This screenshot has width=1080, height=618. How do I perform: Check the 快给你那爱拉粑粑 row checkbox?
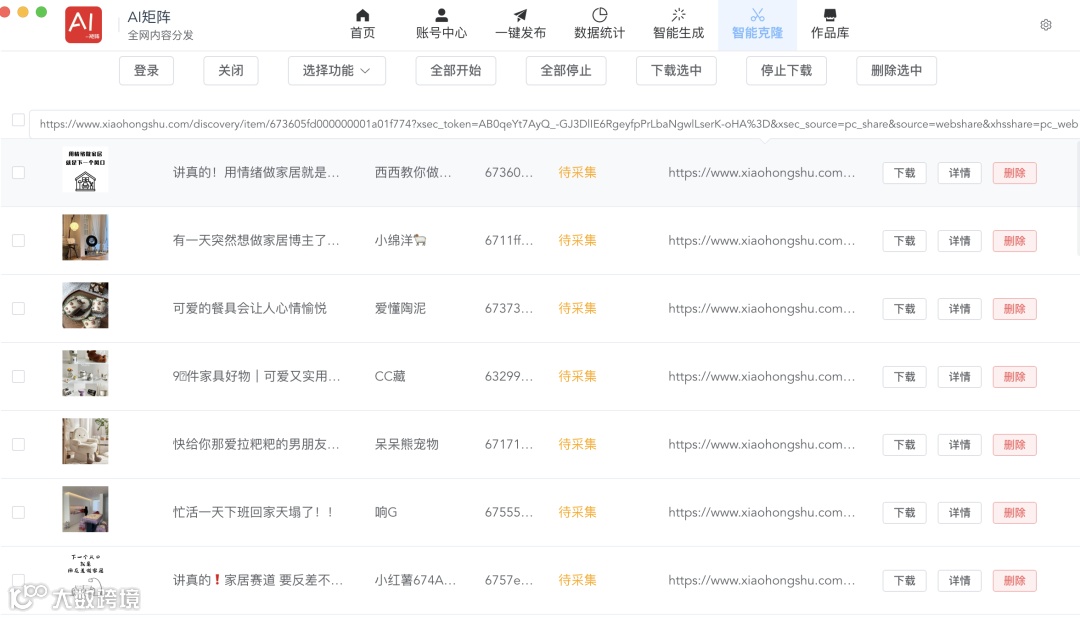[19, 444]
